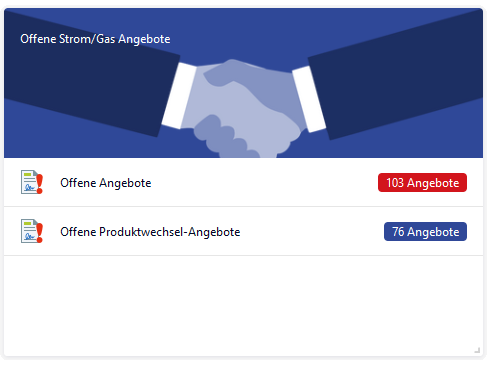
Task: Click the right white shirt cuff in the banner
Action: pyautogui.click(x=309, y=99)
